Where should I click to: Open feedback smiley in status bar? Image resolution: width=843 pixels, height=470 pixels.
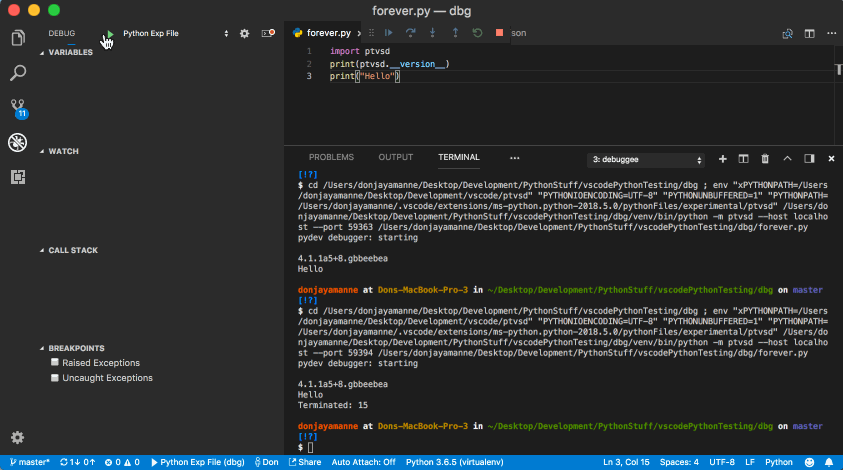(x=809, y=462)
